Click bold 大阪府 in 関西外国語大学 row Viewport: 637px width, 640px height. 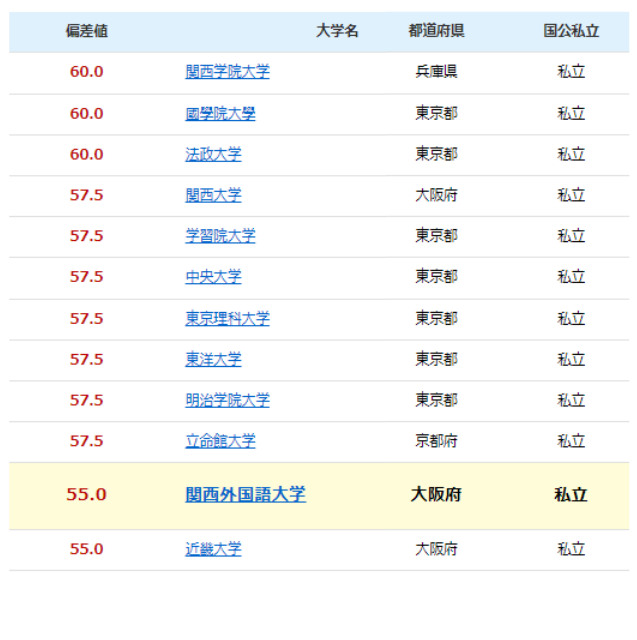coord(436,494)
